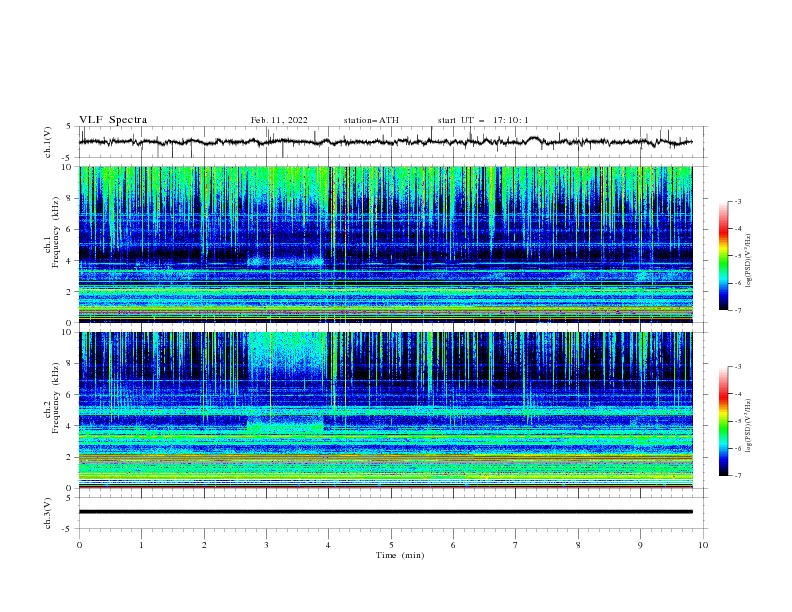Click time axis tick label 7
The width and height of the screenshot is (792, 612).
coord(516,545)
